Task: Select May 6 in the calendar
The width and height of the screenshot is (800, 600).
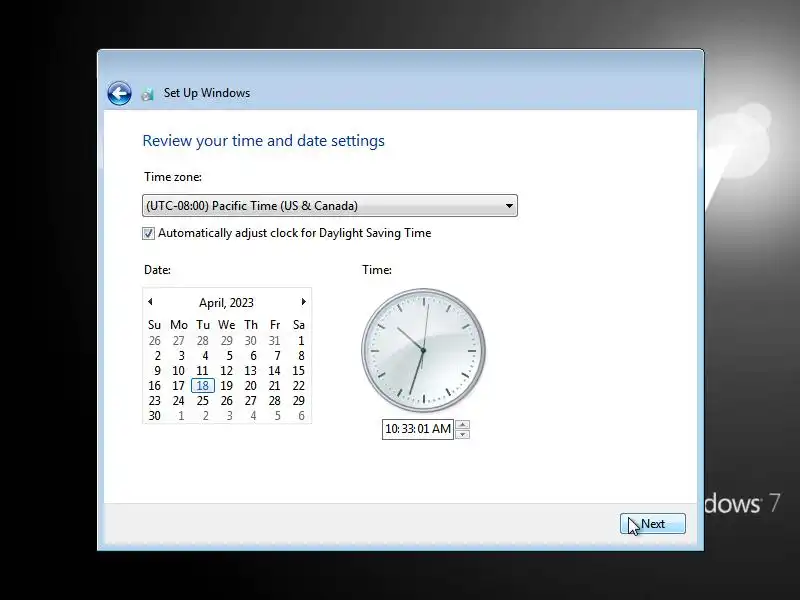Action: pyautogui.click(x=301, y=416)
